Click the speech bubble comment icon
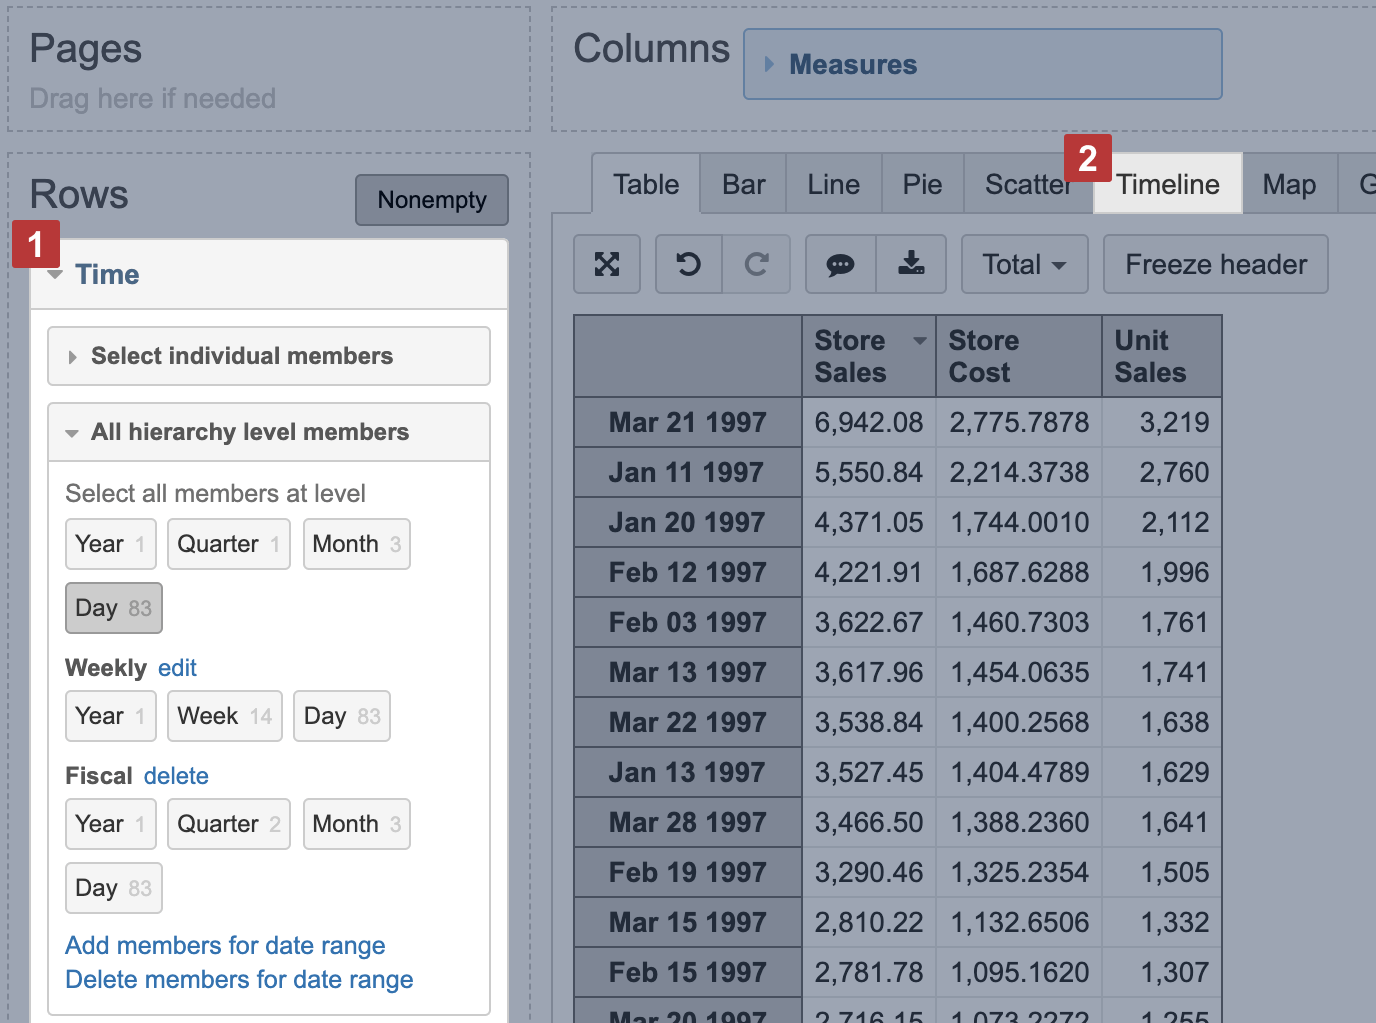The width and height of the screenshot is (1376, 1023). (x=840, y=264)
